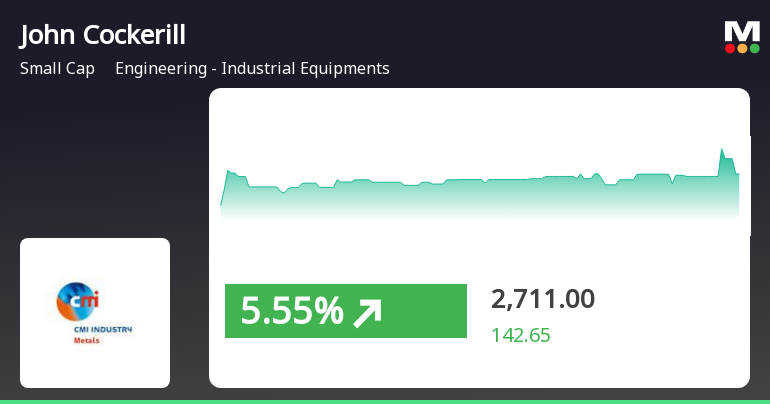Click the red dot under M logo
This screenshot has width=770, height=404.
730,48
